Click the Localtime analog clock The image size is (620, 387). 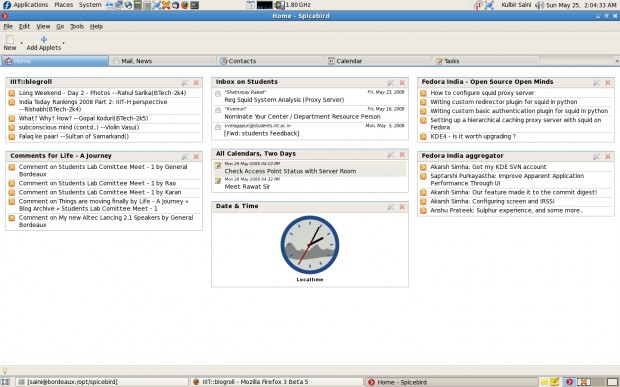click(310, 245)
